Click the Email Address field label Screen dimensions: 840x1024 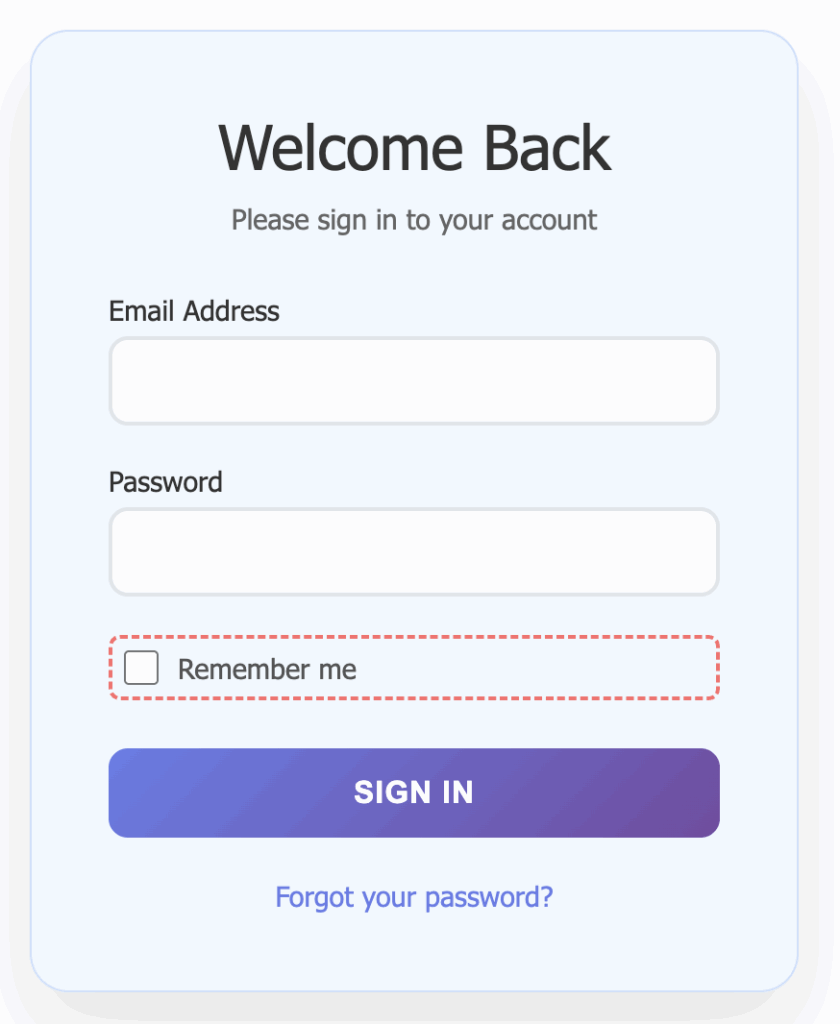click(x=194, y=311)
